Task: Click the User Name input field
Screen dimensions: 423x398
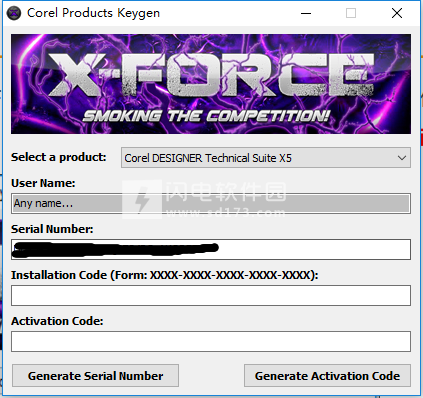Action: [x=211, y=203]
